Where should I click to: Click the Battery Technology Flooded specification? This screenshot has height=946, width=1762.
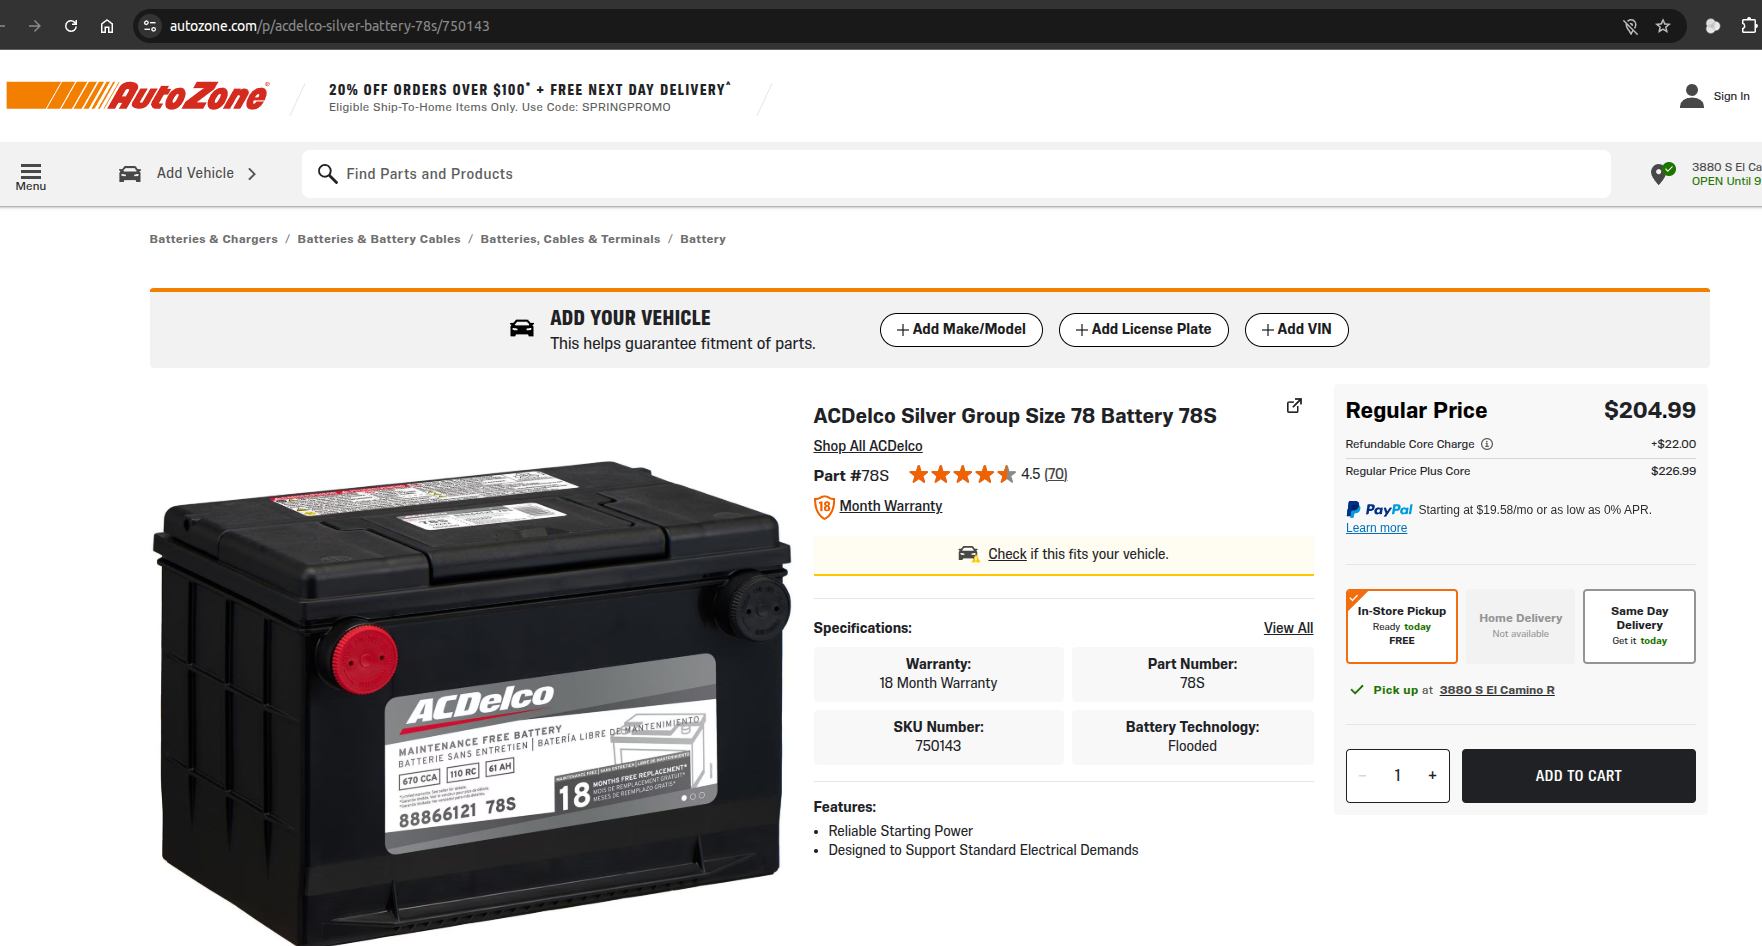1193,737
